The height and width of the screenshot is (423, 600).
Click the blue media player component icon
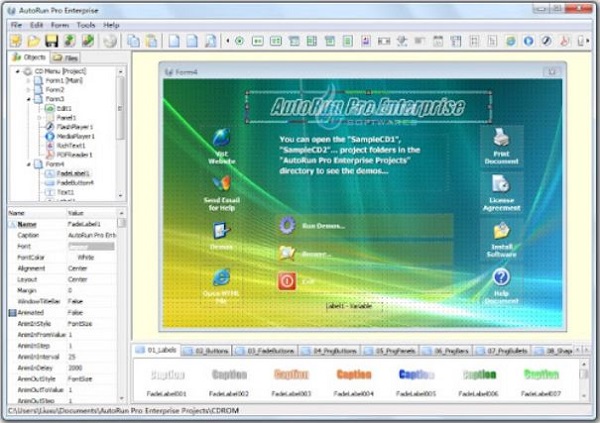528,41
